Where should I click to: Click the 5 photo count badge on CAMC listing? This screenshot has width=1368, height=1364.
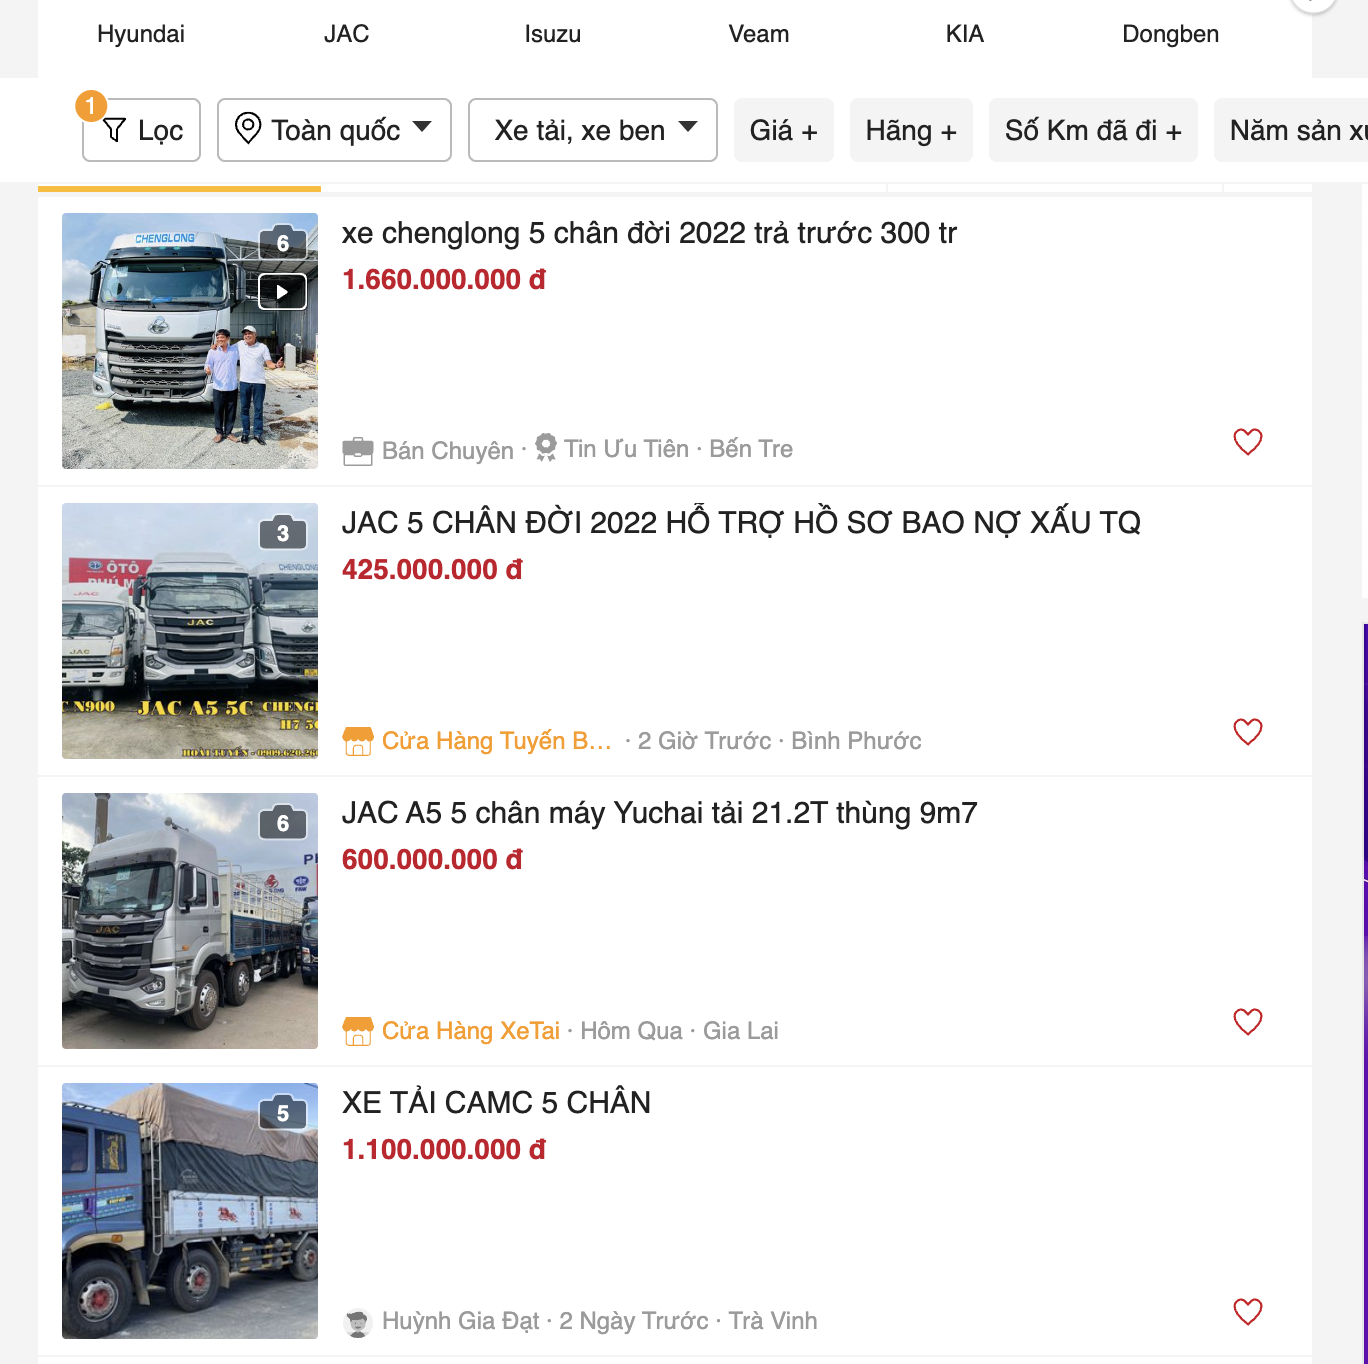[283, 1113]
